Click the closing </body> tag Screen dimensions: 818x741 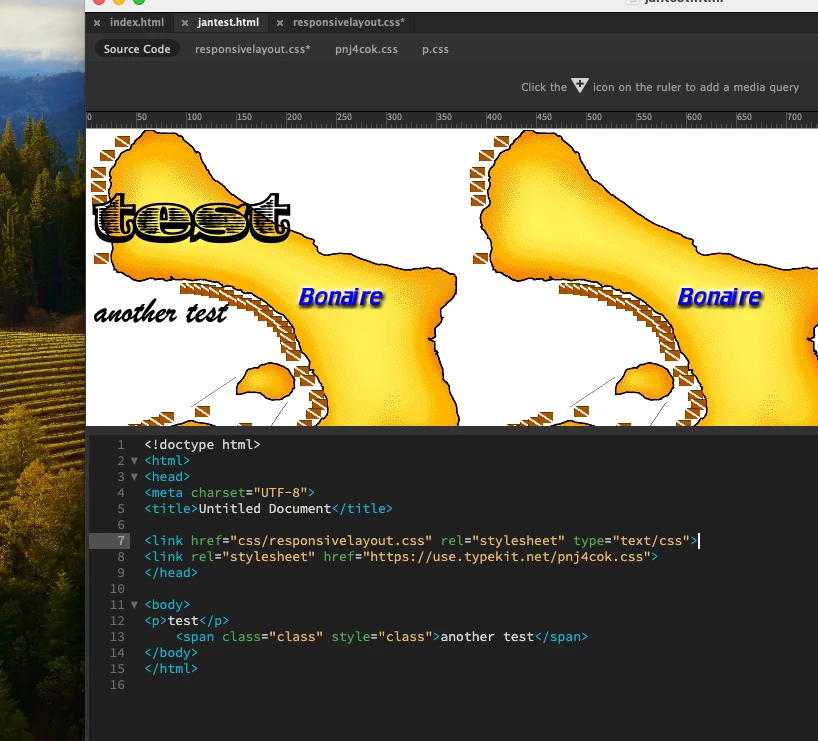pyautogui.click(x=171, y=653)
